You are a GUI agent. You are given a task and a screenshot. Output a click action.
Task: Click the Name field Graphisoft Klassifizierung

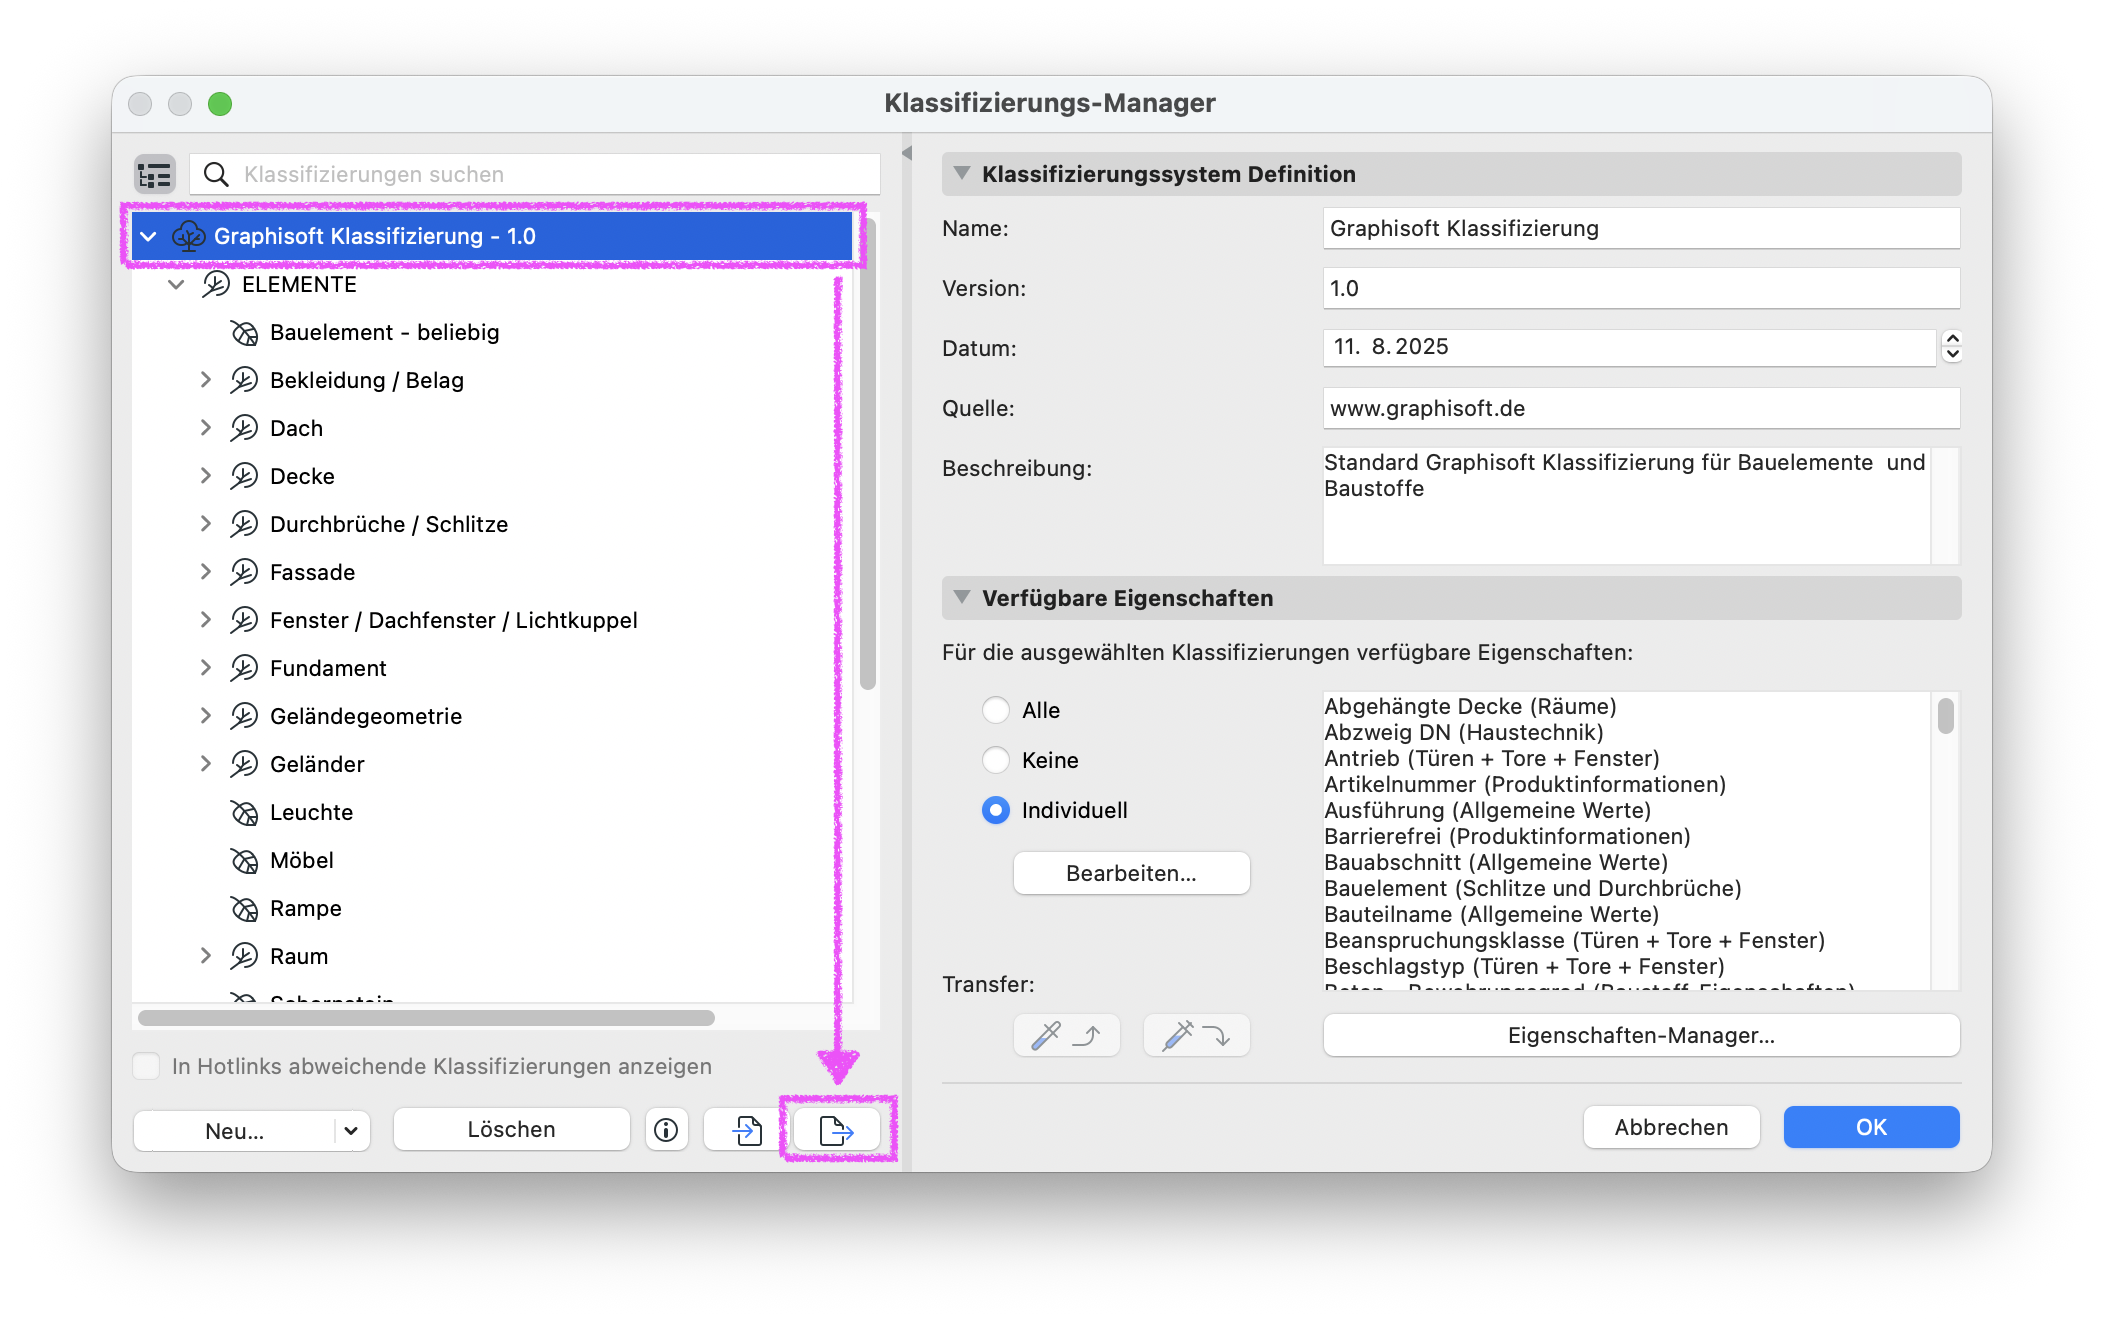(x=1641, y=229)
